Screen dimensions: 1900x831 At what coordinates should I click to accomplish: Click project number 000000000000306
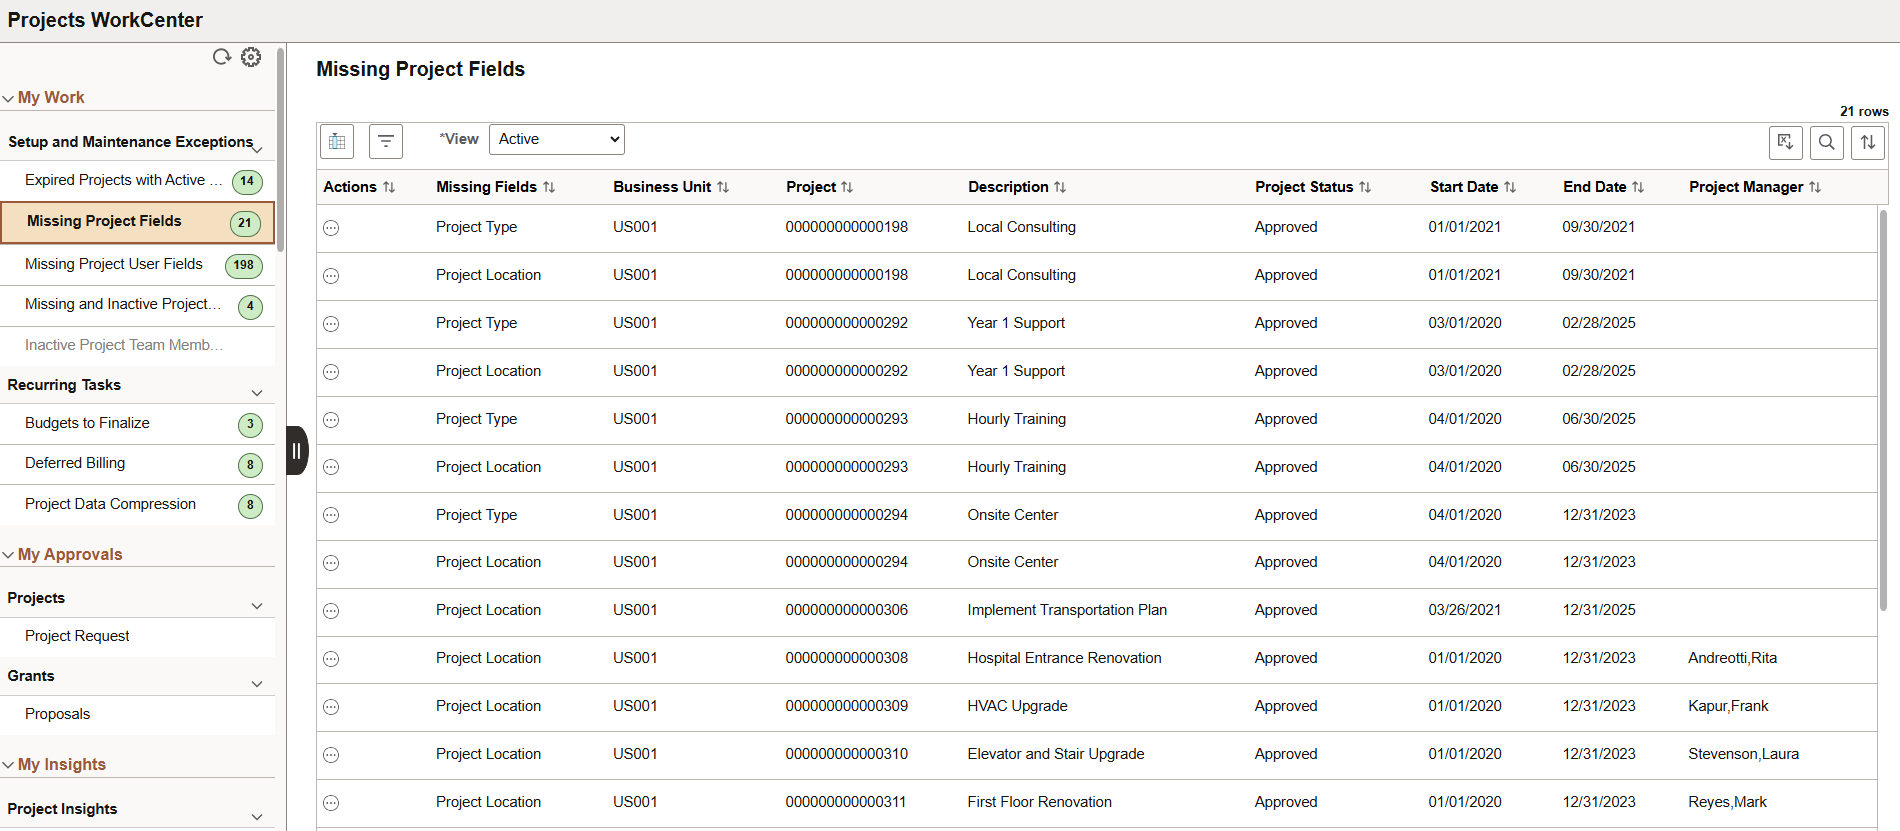click(x=847, y=610)
